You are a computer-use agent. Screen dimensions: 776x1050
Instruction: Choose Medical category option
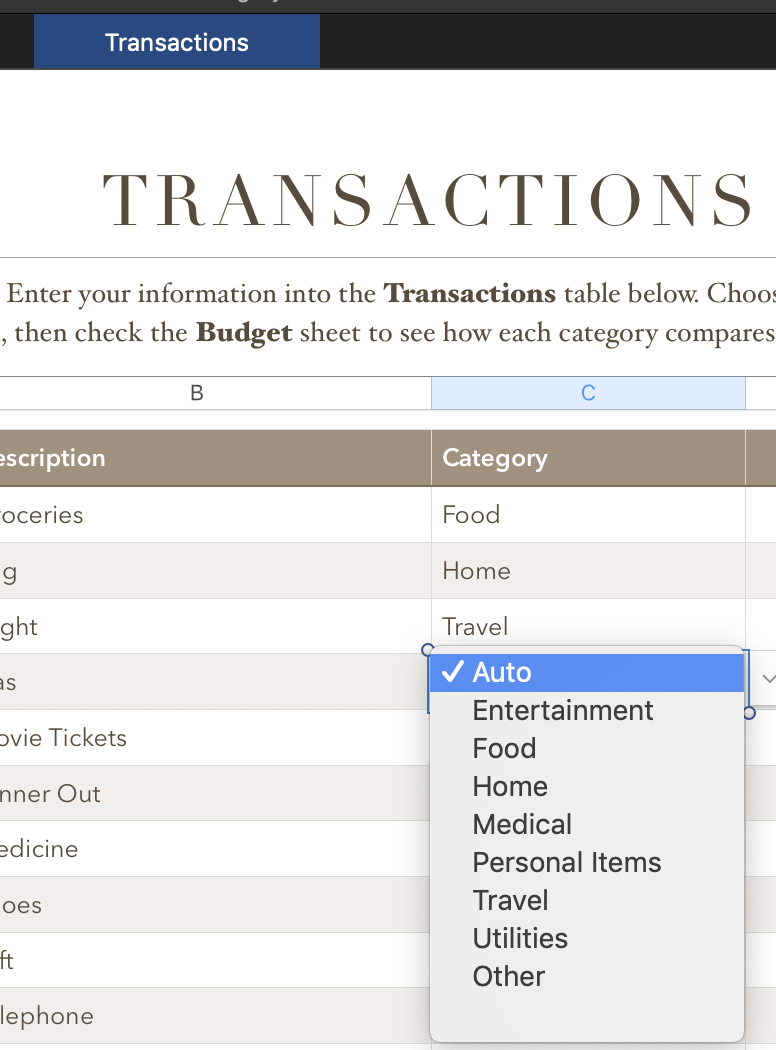(x=522, y=824)
